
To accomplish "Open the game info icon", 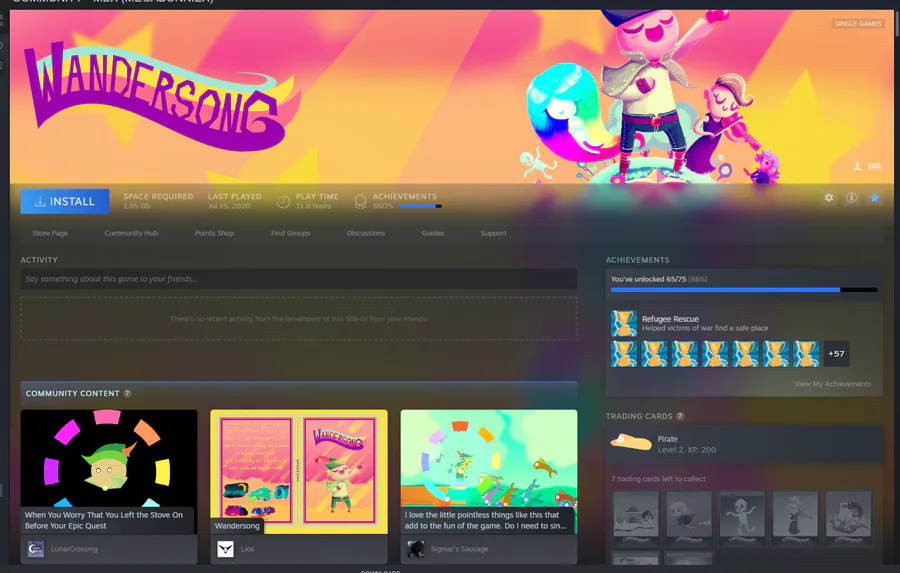I will click(x=851, y=198).
